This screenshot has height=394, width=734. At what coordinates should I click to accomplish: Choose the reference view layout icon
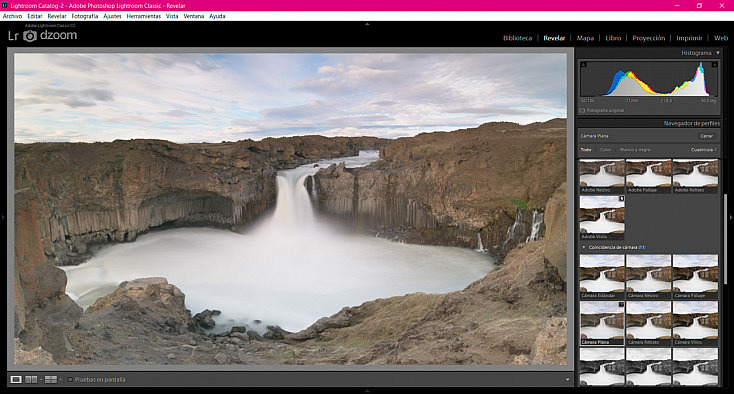tap(51, 379)
